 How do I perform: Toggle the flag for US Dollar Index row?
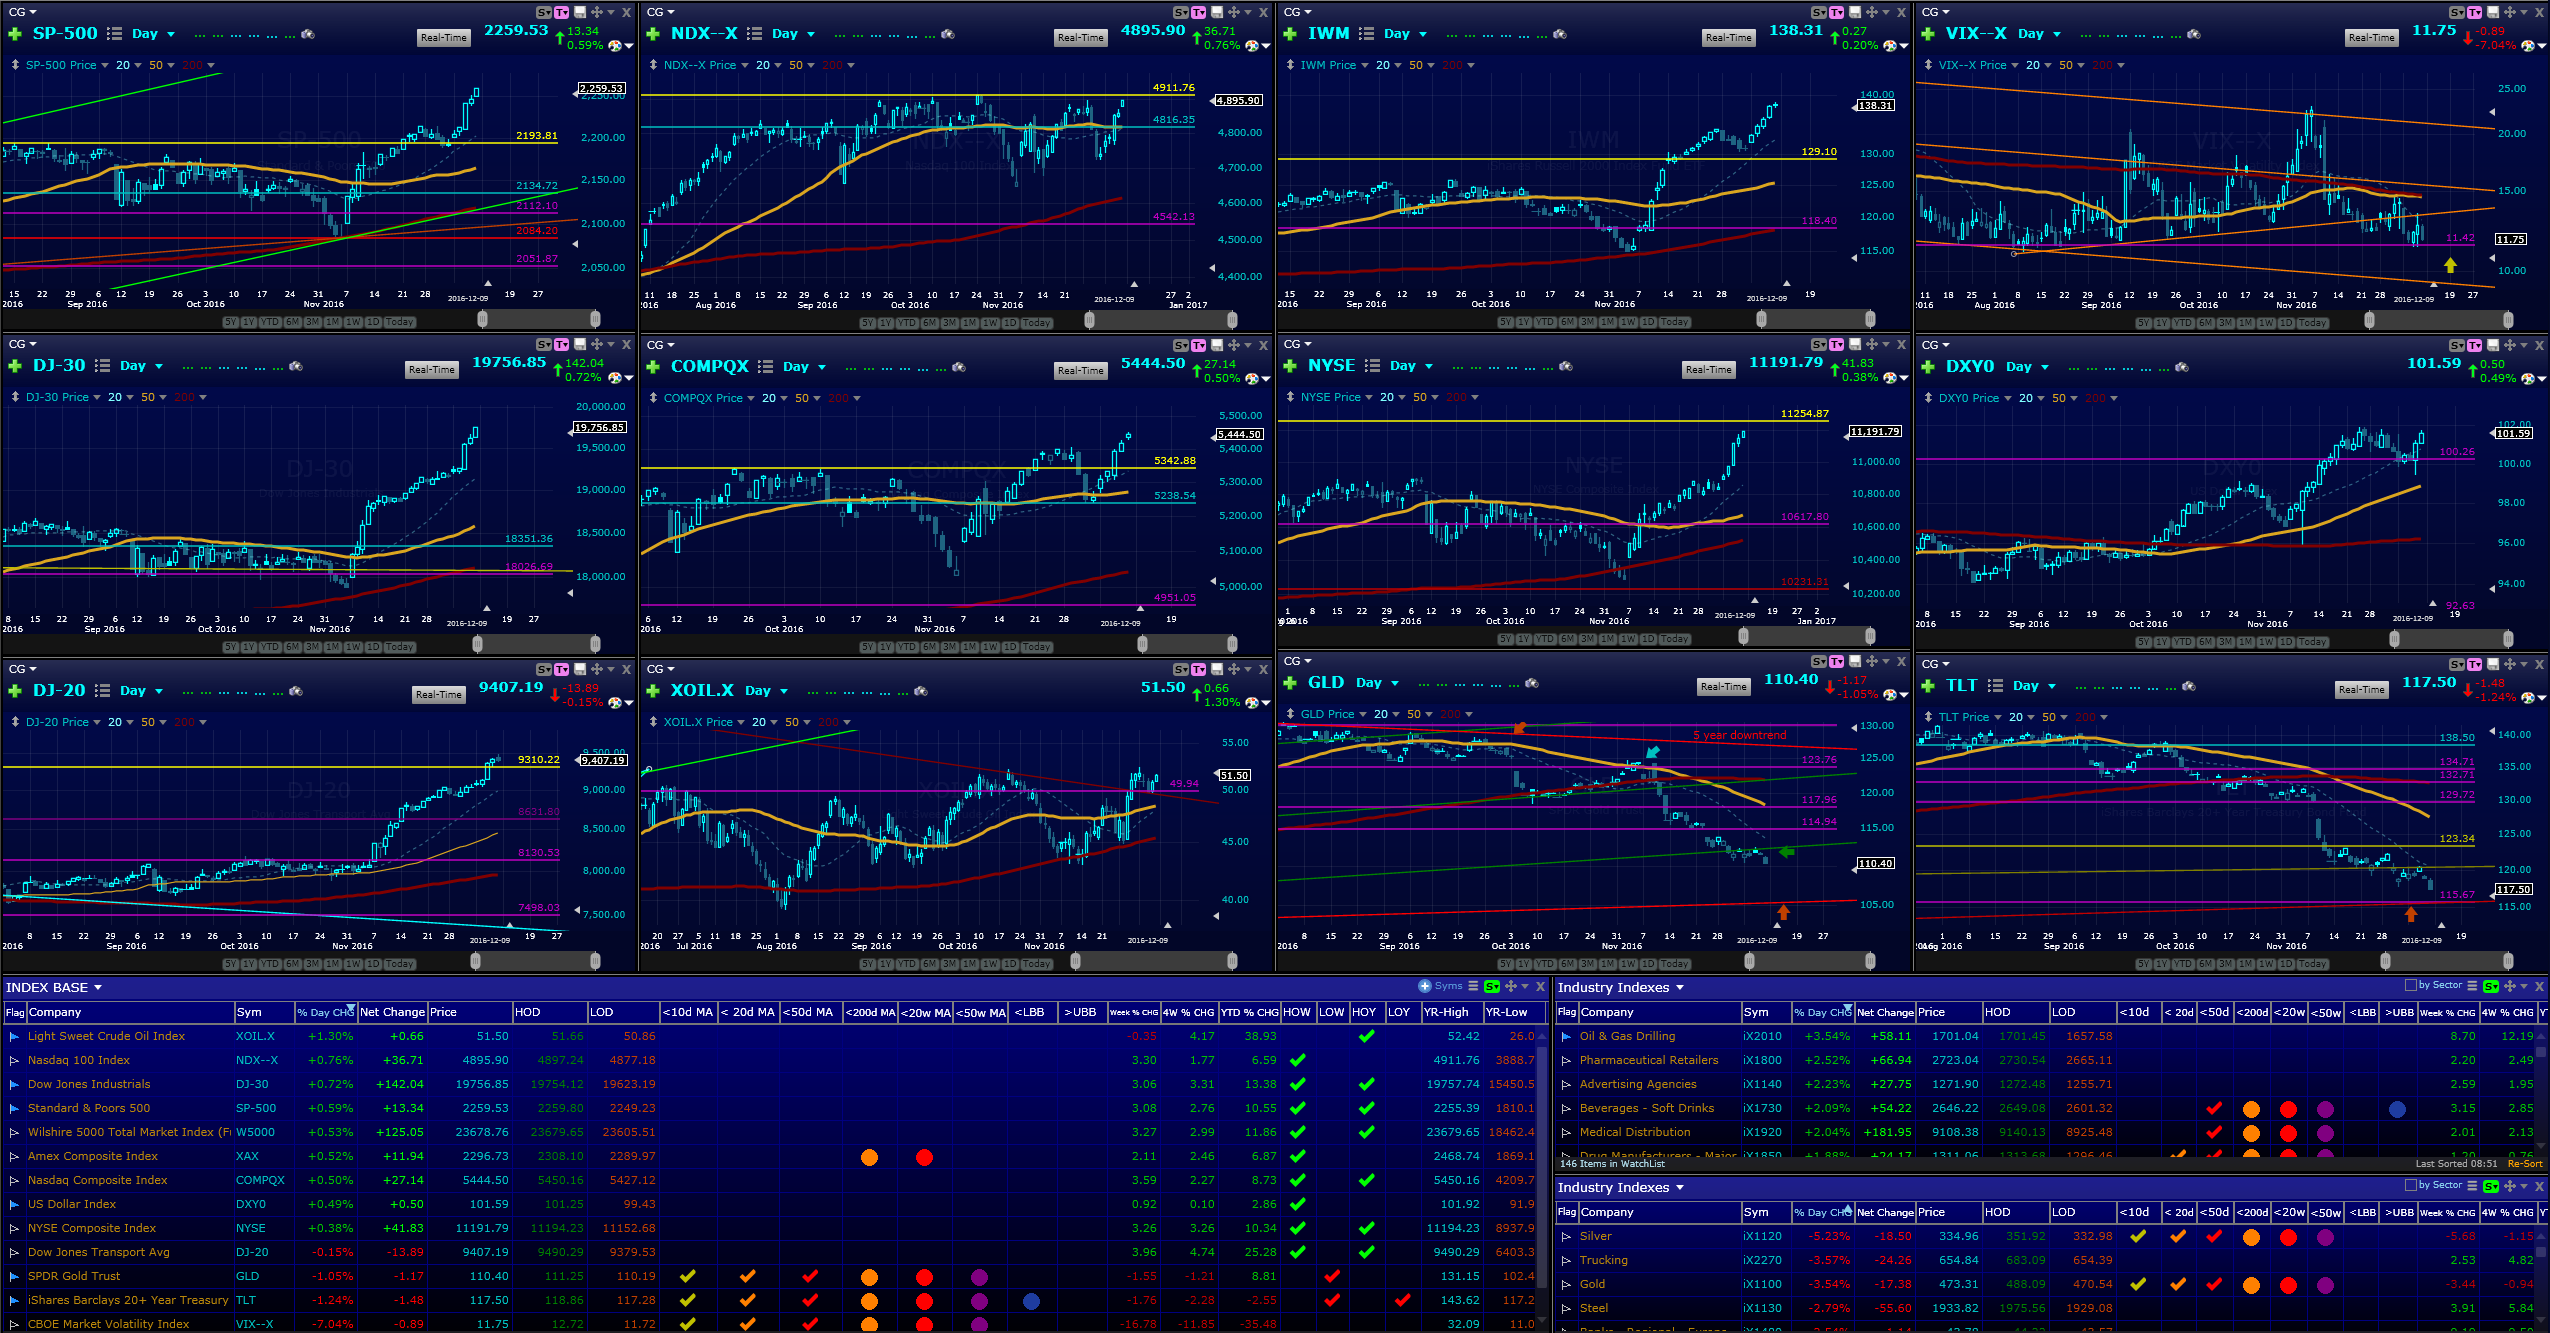(14, 1204)
